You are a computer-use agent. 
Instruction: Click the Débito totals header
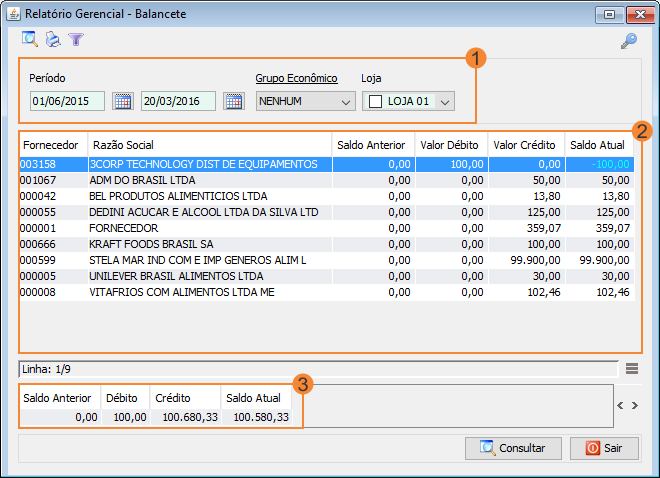(125, 398)
